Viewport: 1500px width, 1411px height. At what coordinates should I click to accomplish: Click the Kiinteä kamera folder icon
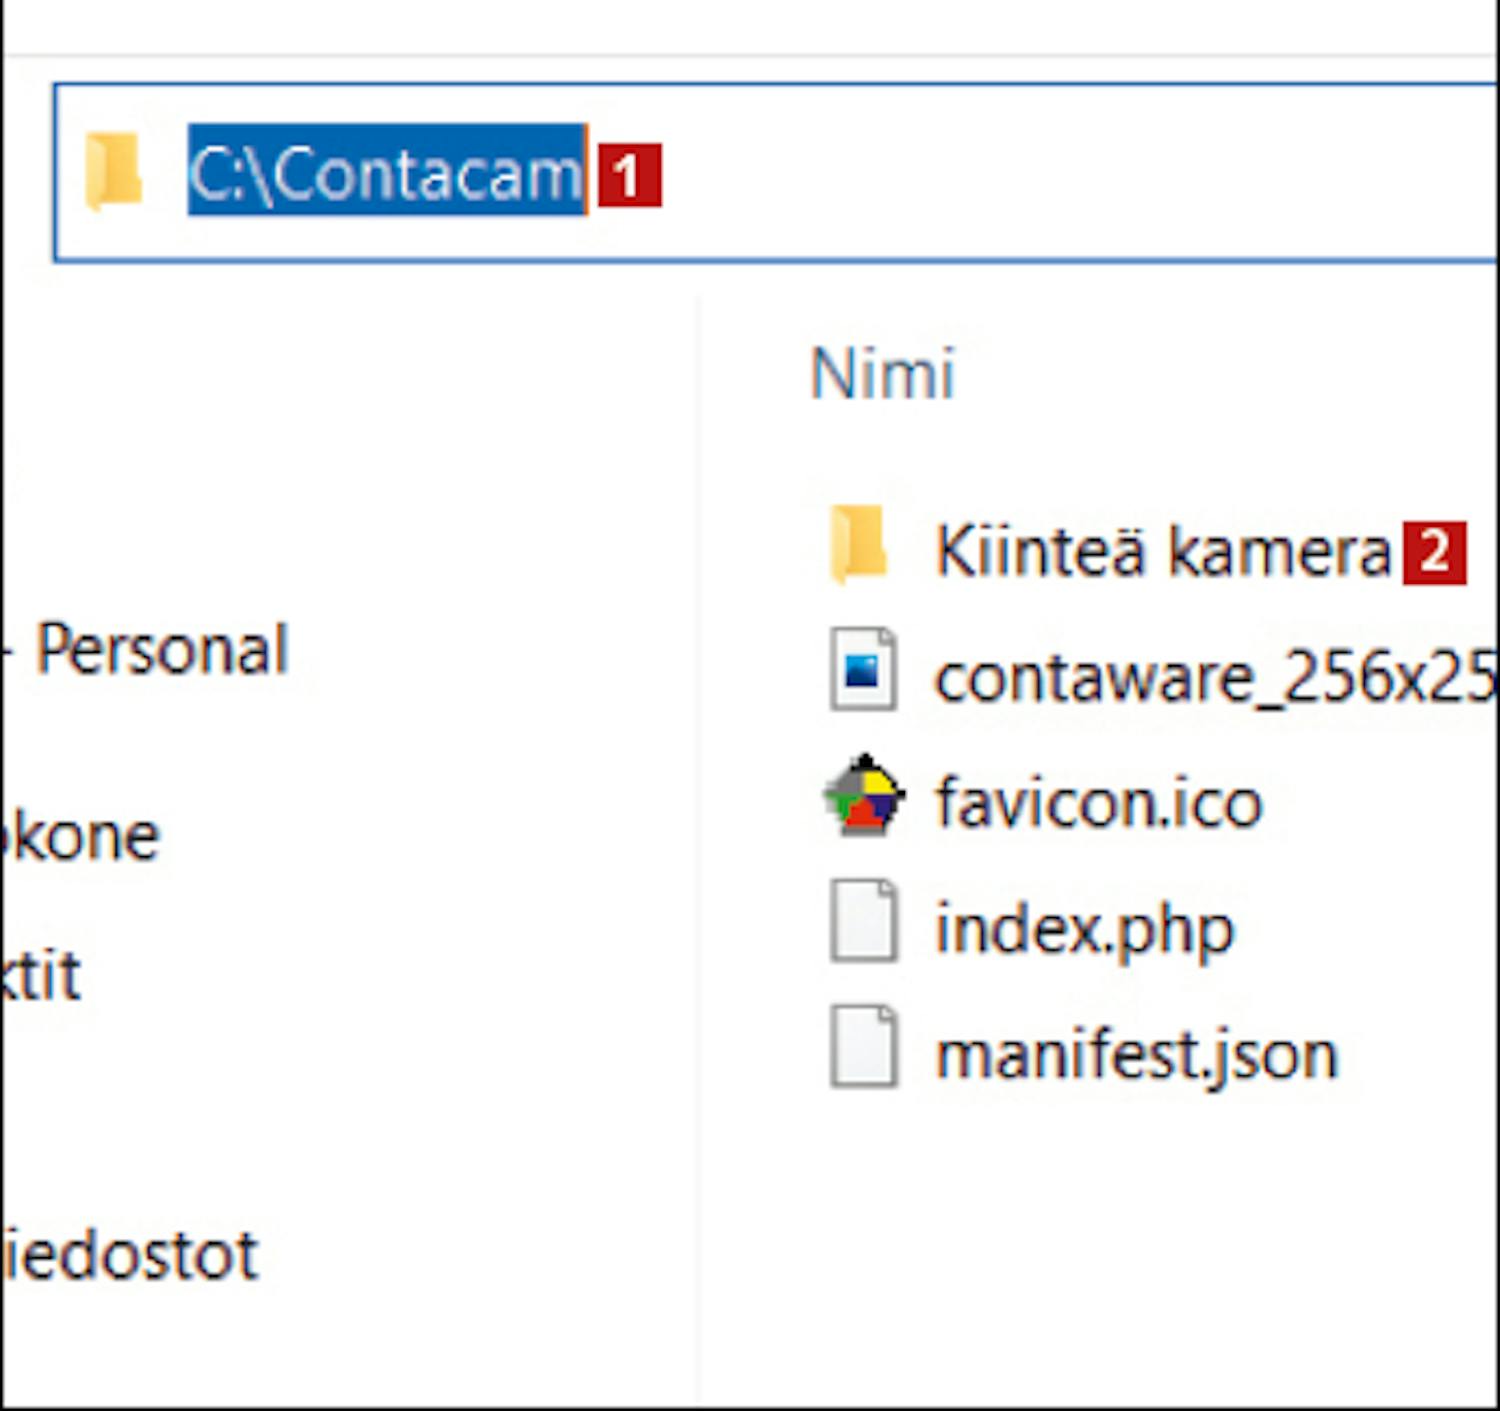858,546
